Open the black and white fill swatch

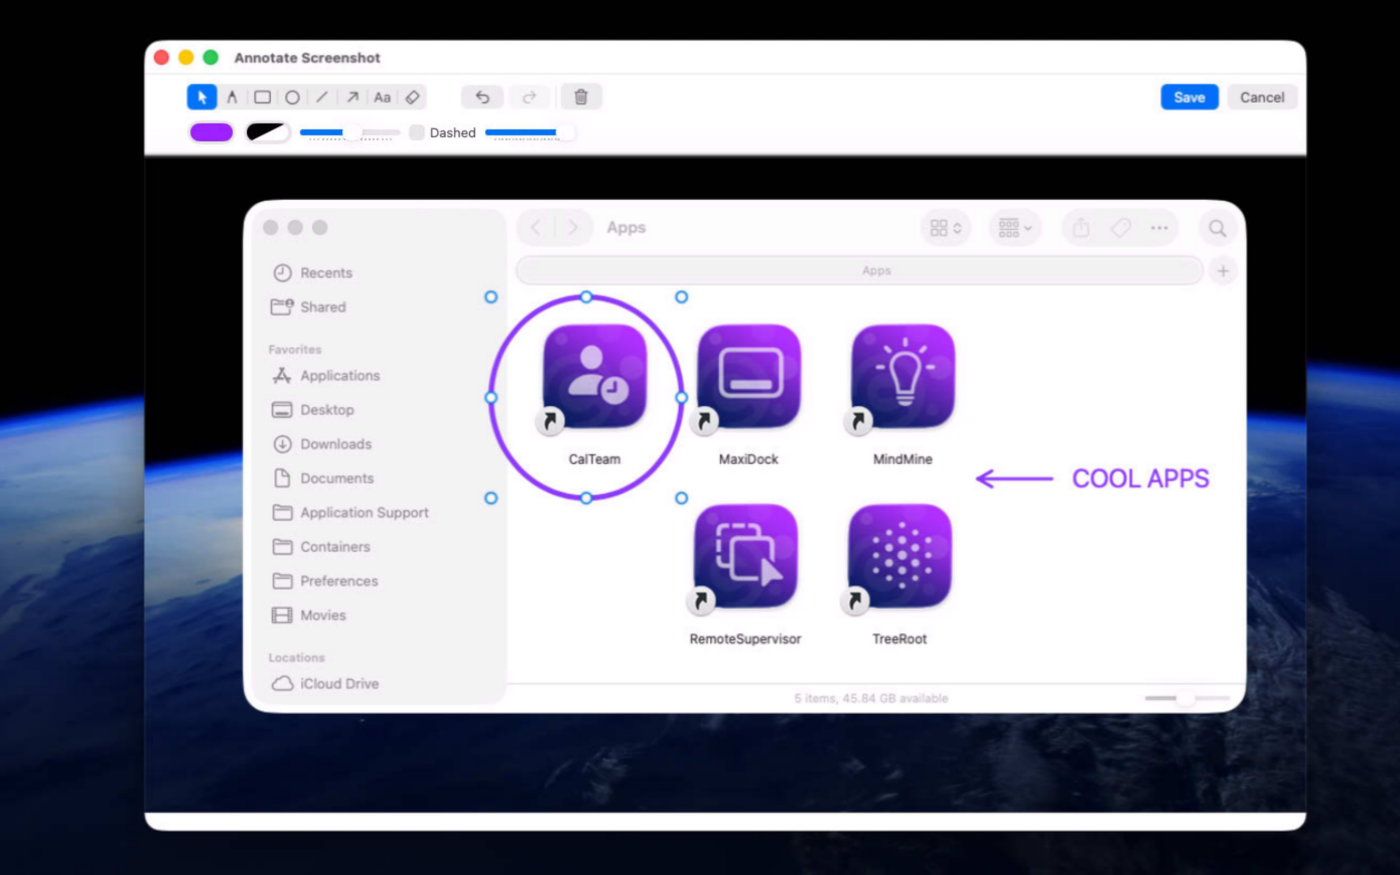click(x=267, y=132)
